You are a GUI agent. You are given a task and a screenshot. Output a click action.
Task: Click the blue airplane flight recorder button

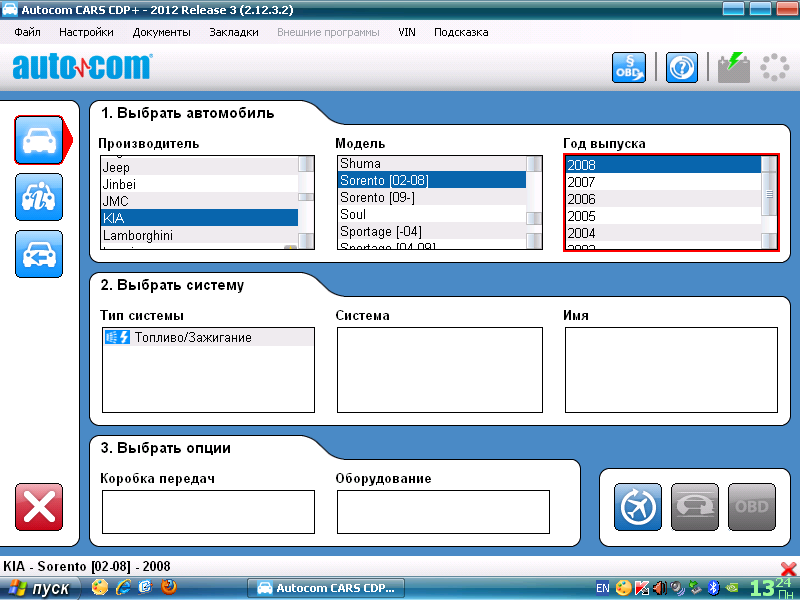(637, 507)
